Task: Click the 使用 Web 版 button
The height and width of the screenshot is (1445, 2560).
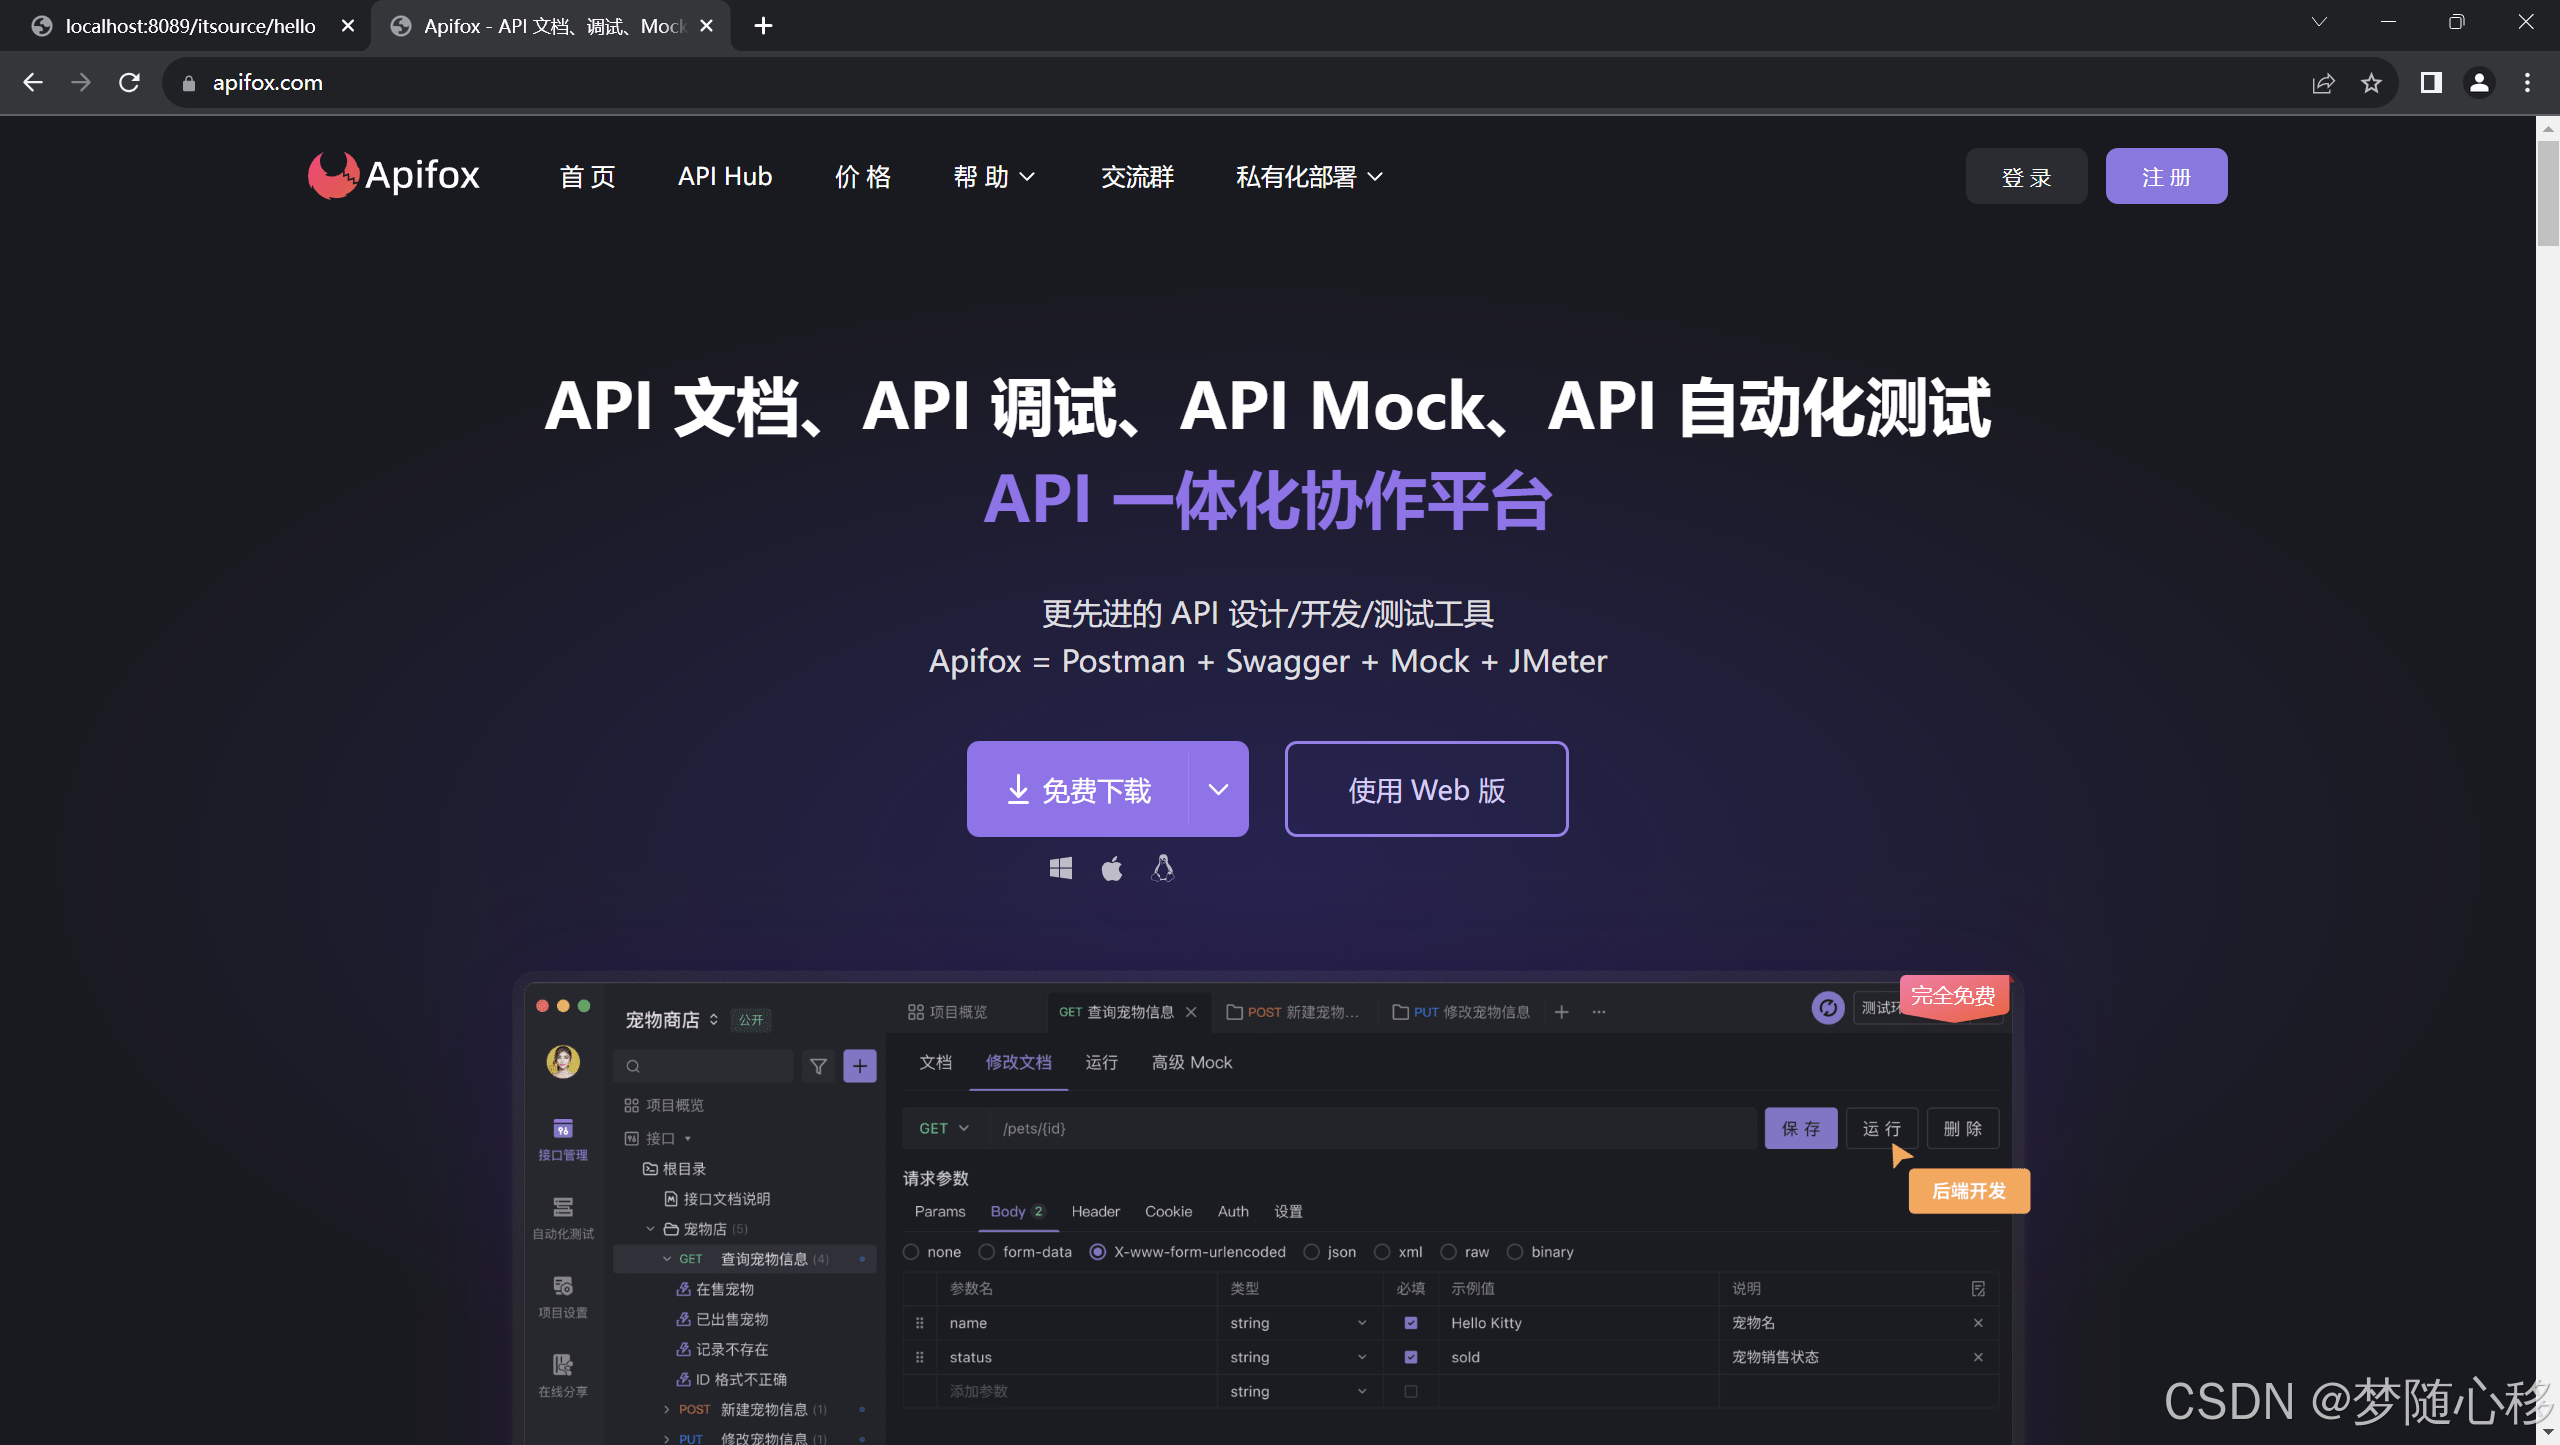Action: [x=1426, y=789]
